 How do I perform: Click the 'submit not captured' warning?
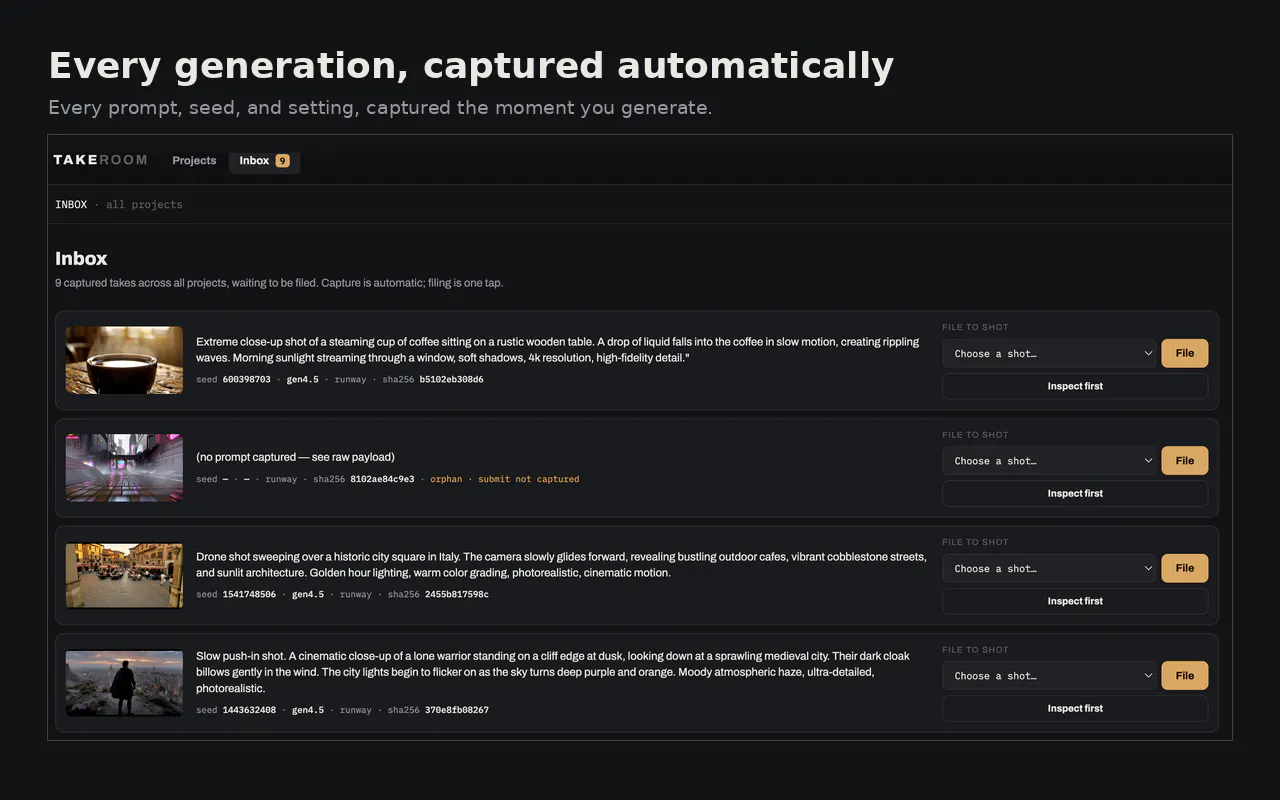(x=528, y=479)
